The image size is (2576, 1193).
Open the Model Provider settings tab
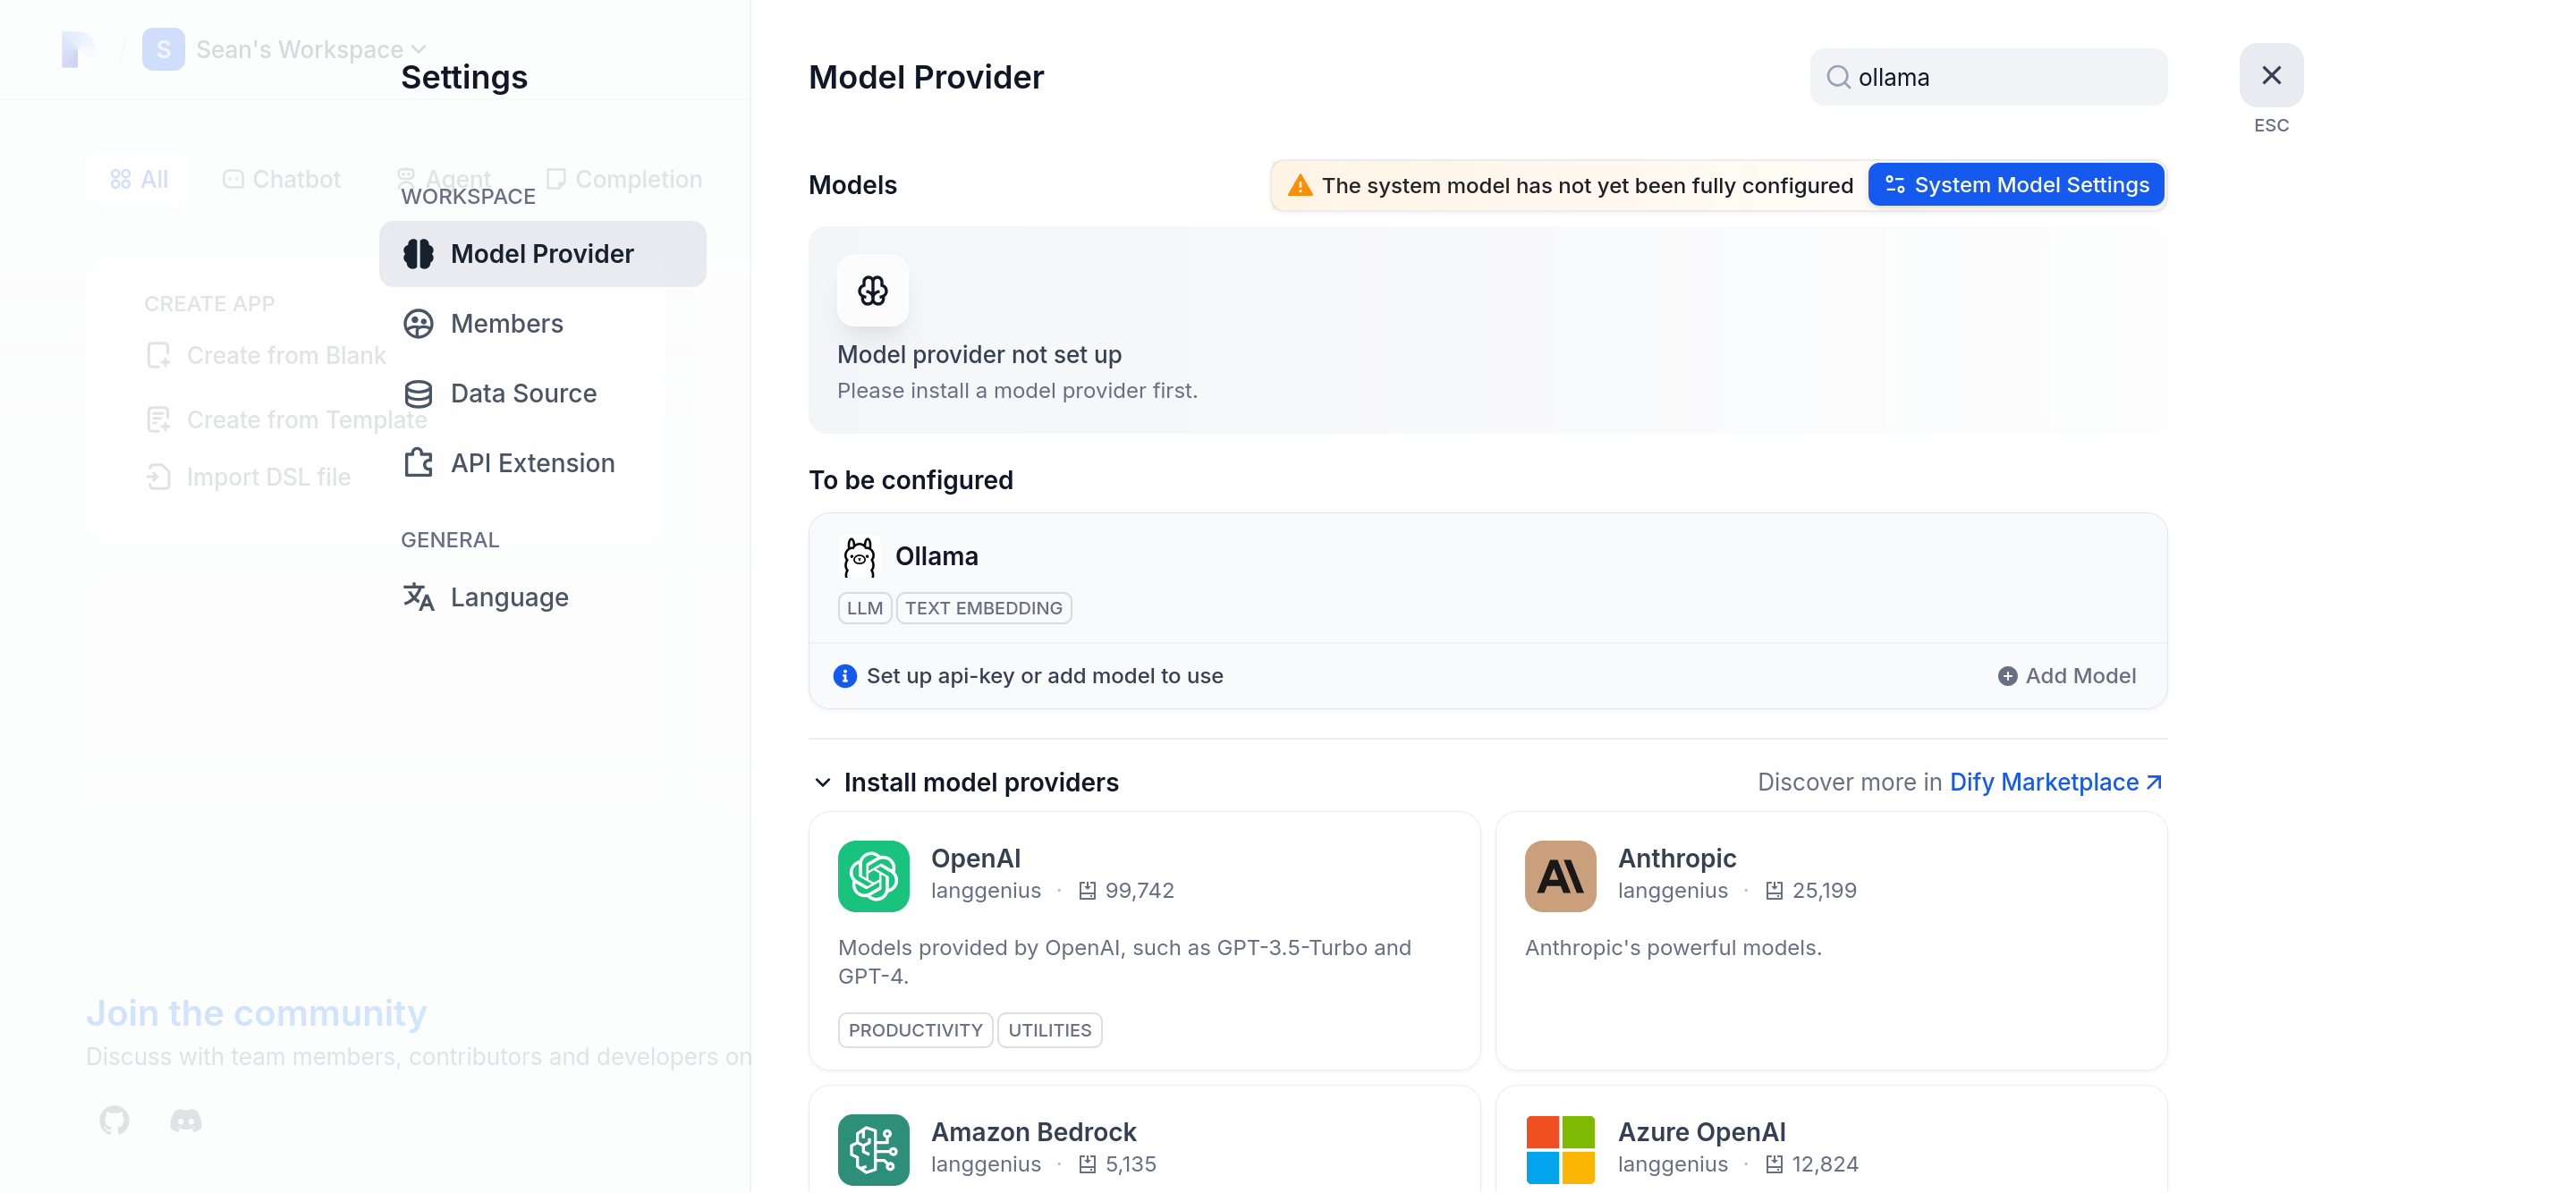542,254
